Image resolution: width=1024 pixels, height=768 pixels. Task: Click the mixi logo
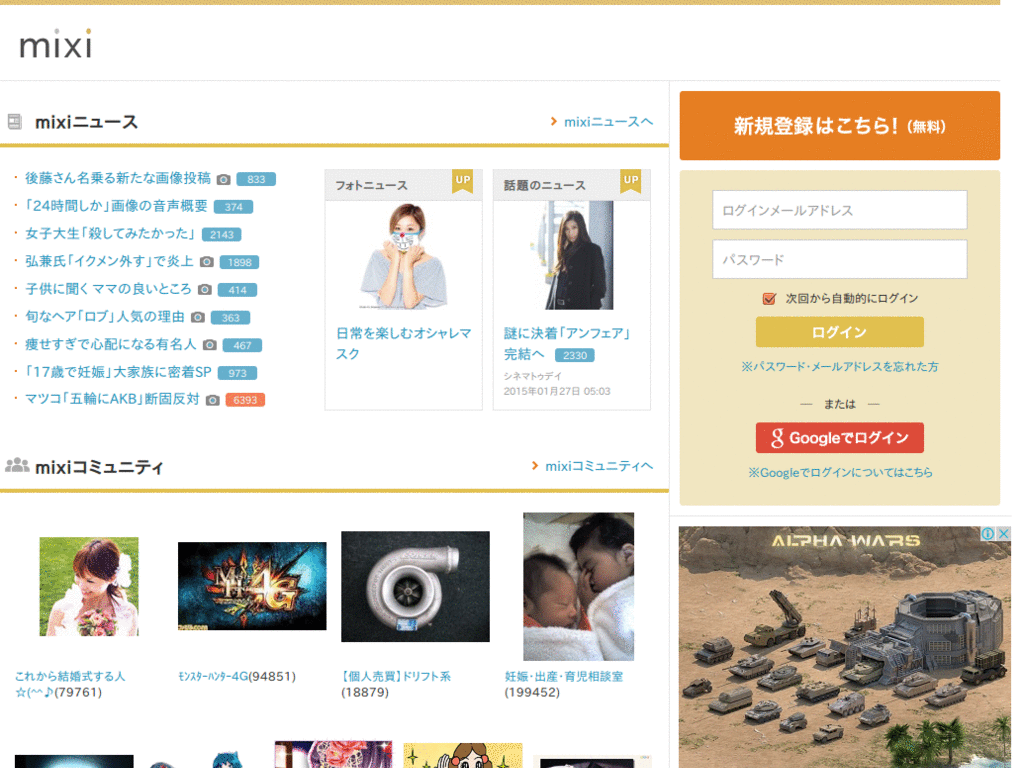tap(56, 44)
